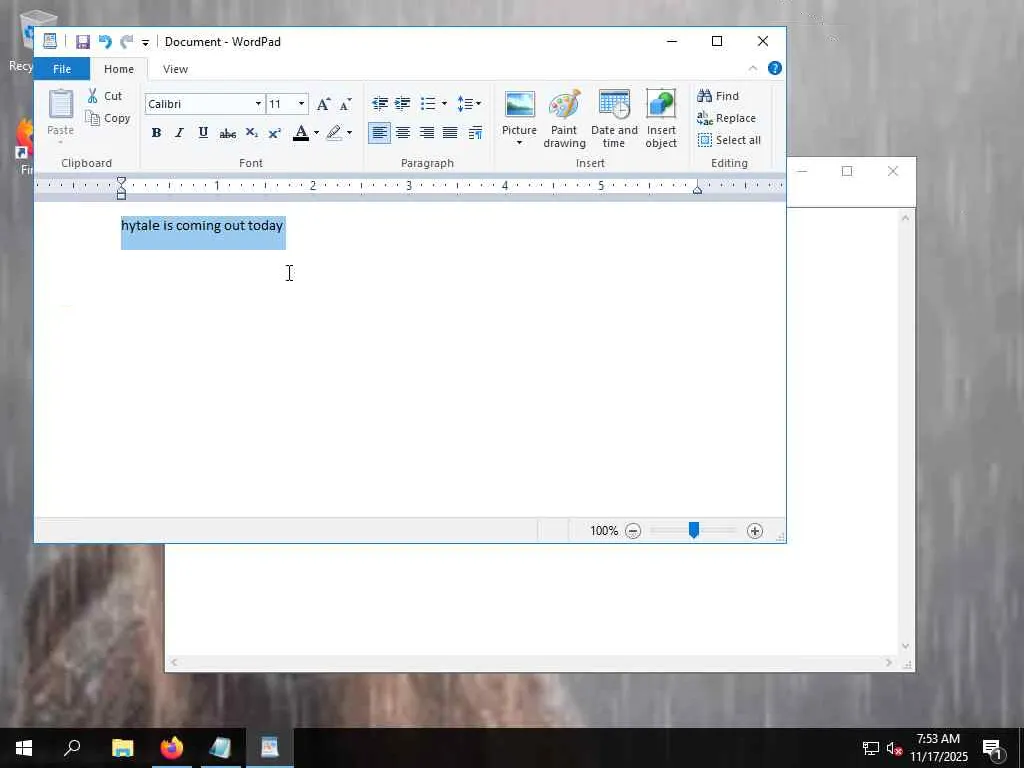Apply the black text color swatch
Image resolution: width=1024 pixels, height=768 pixels.
pyautogui.click(x=300, y=133)
